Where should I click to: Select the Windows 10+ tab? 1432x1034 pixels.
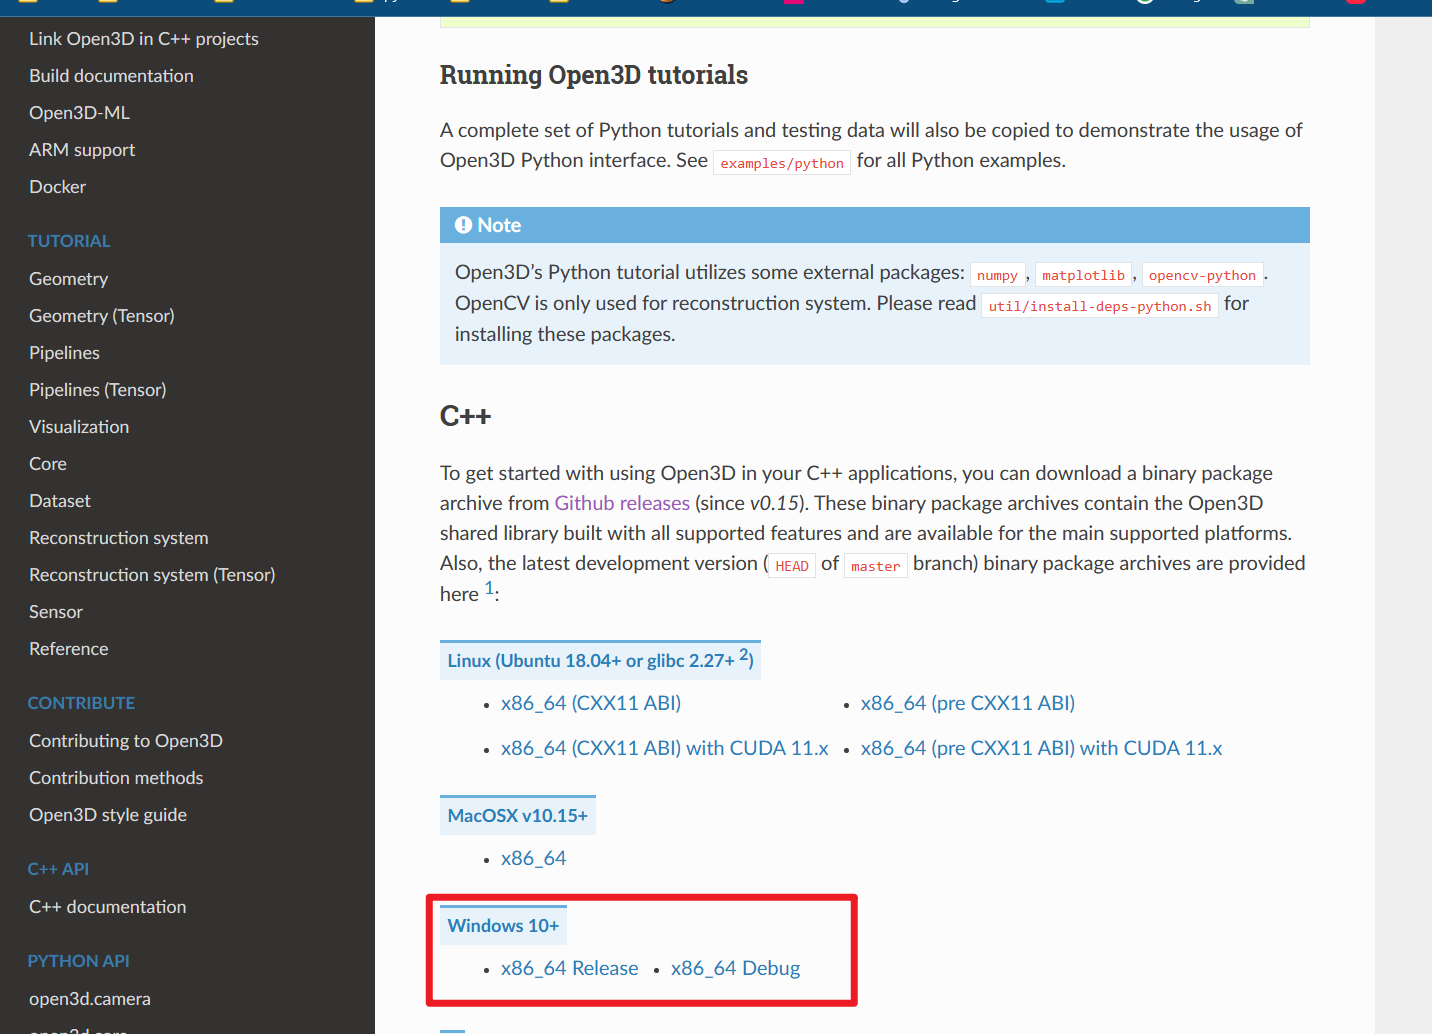503,925
